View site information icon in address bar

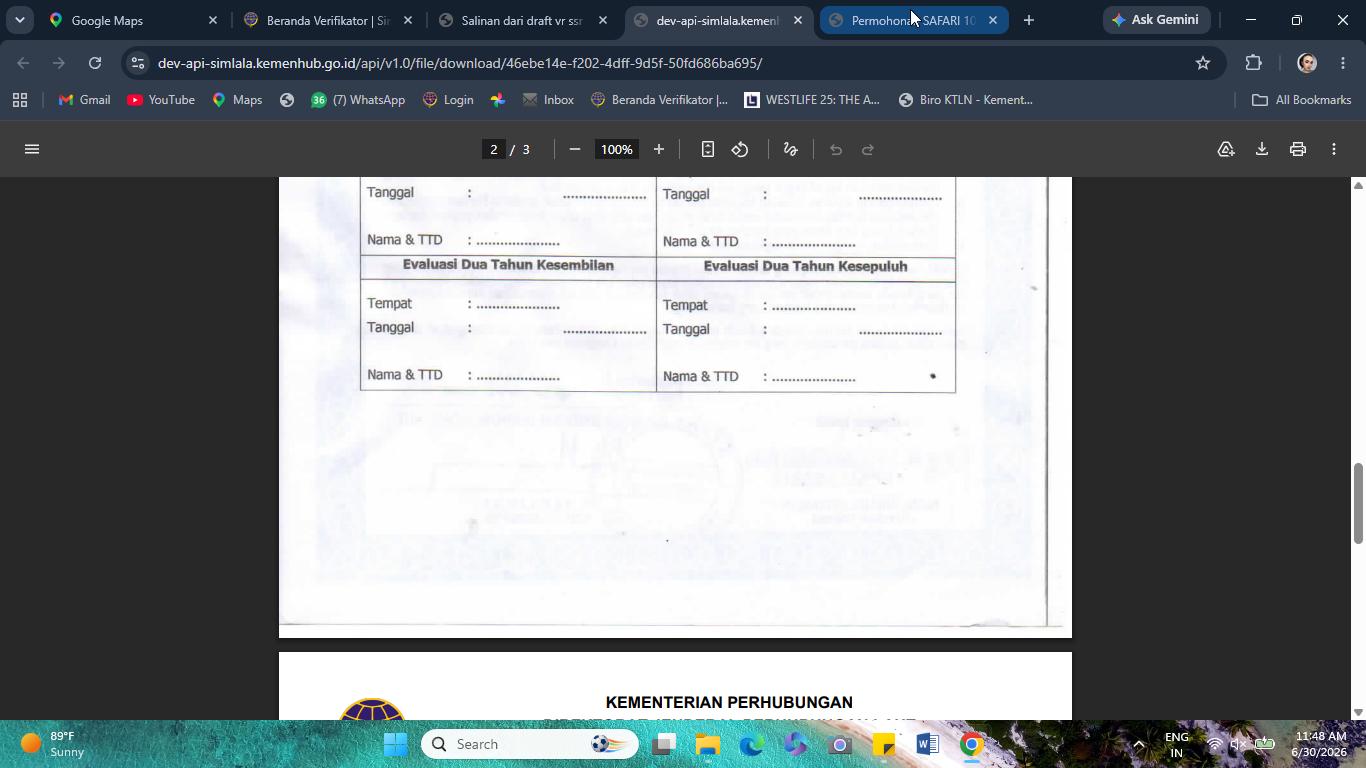click(x=138, y=63)
